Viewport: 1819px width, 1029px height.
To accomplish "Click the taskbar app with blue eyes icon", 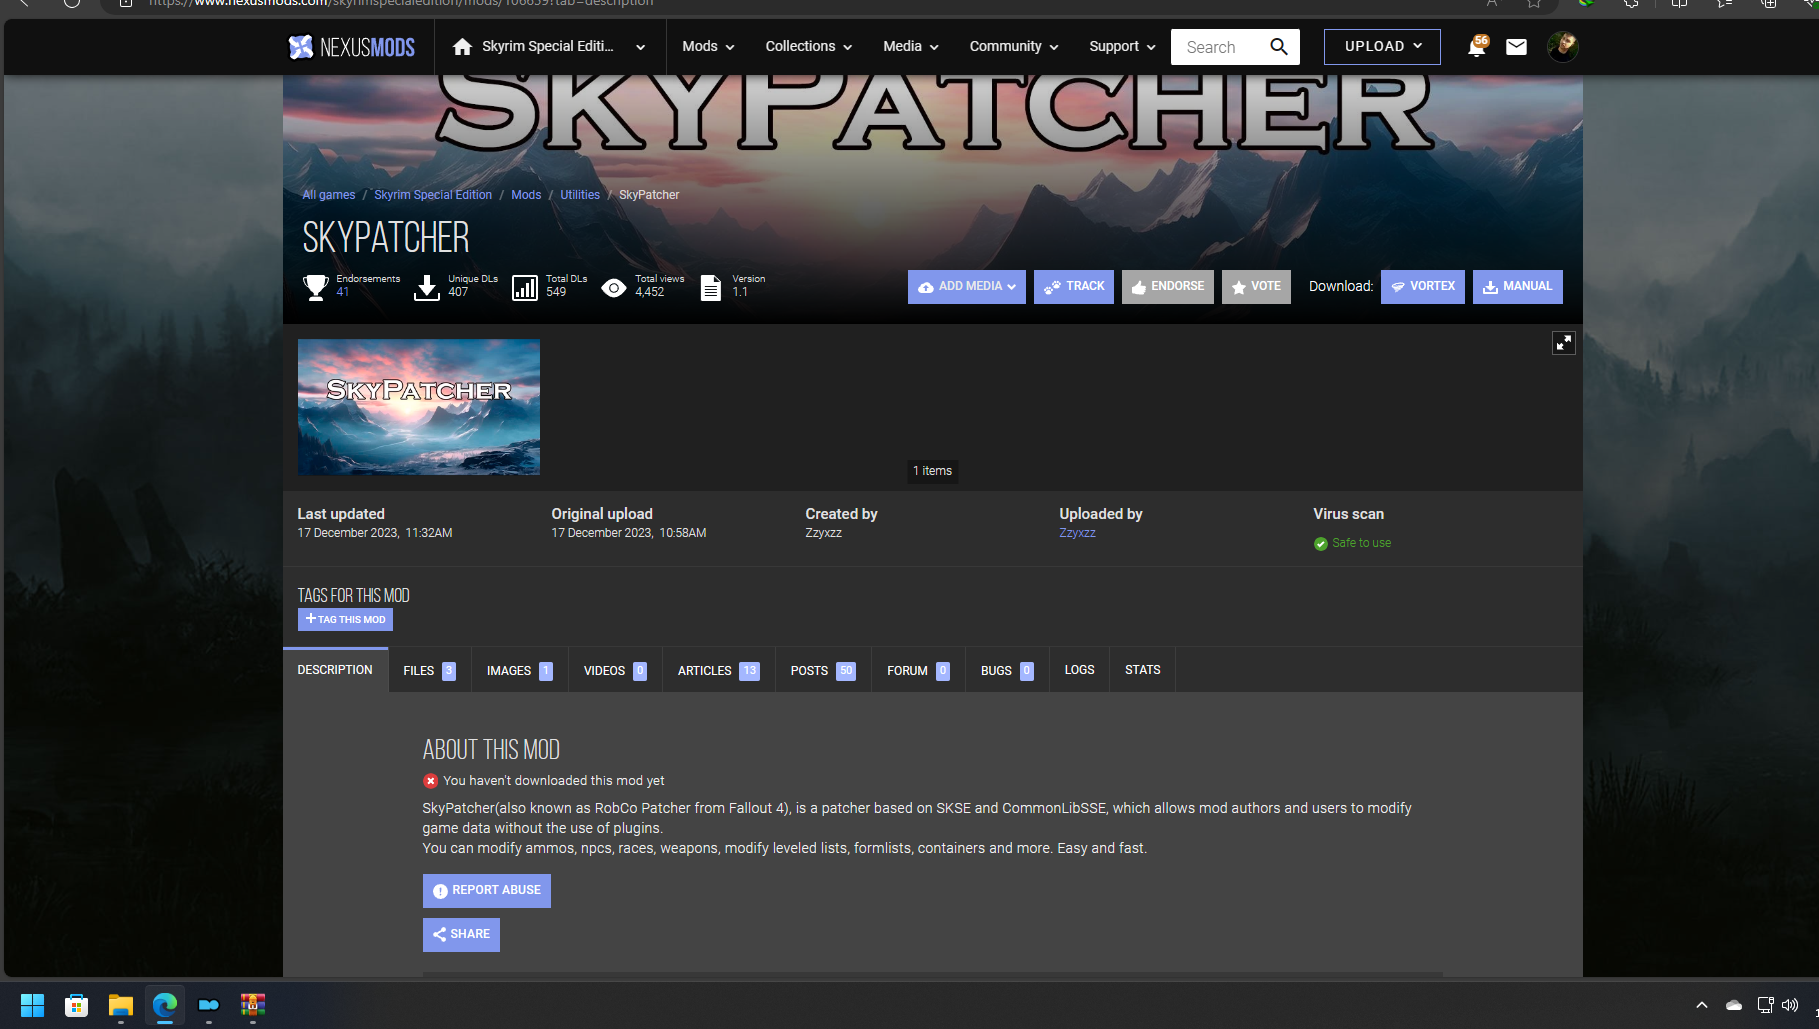I will point(208,1005).
